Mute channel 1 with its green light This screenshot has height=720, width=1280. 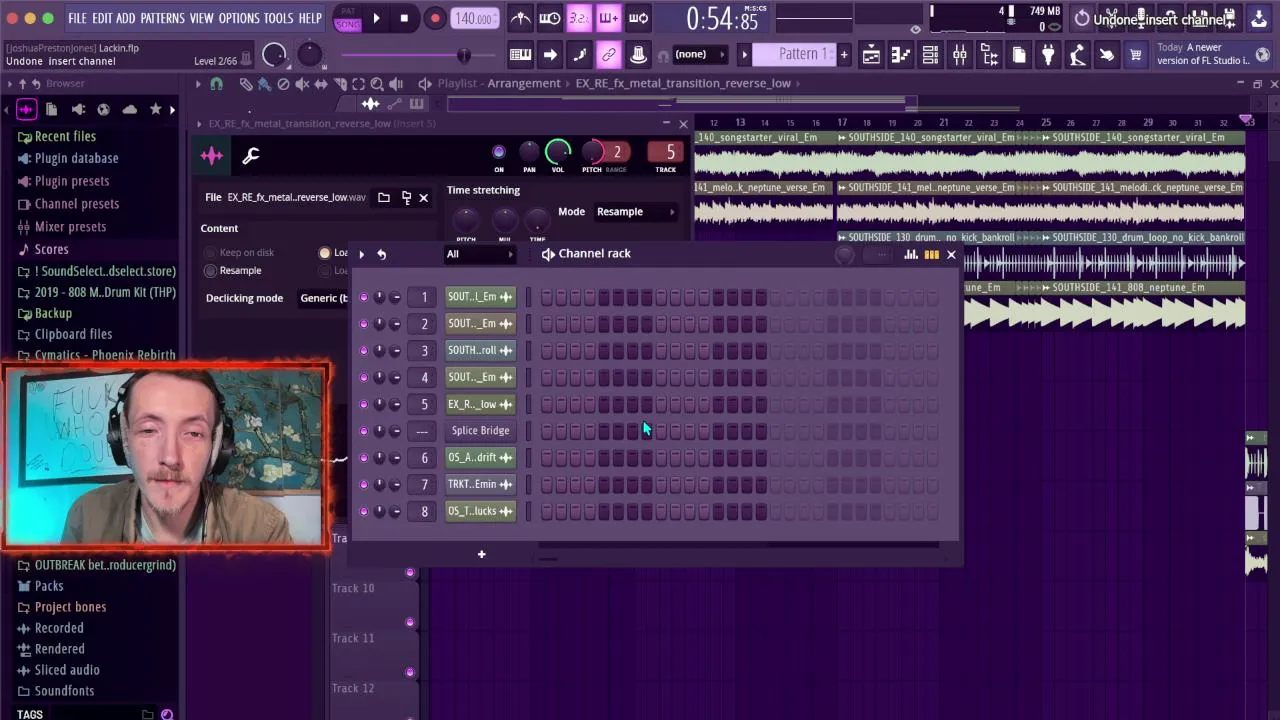(x=363, y=297)
